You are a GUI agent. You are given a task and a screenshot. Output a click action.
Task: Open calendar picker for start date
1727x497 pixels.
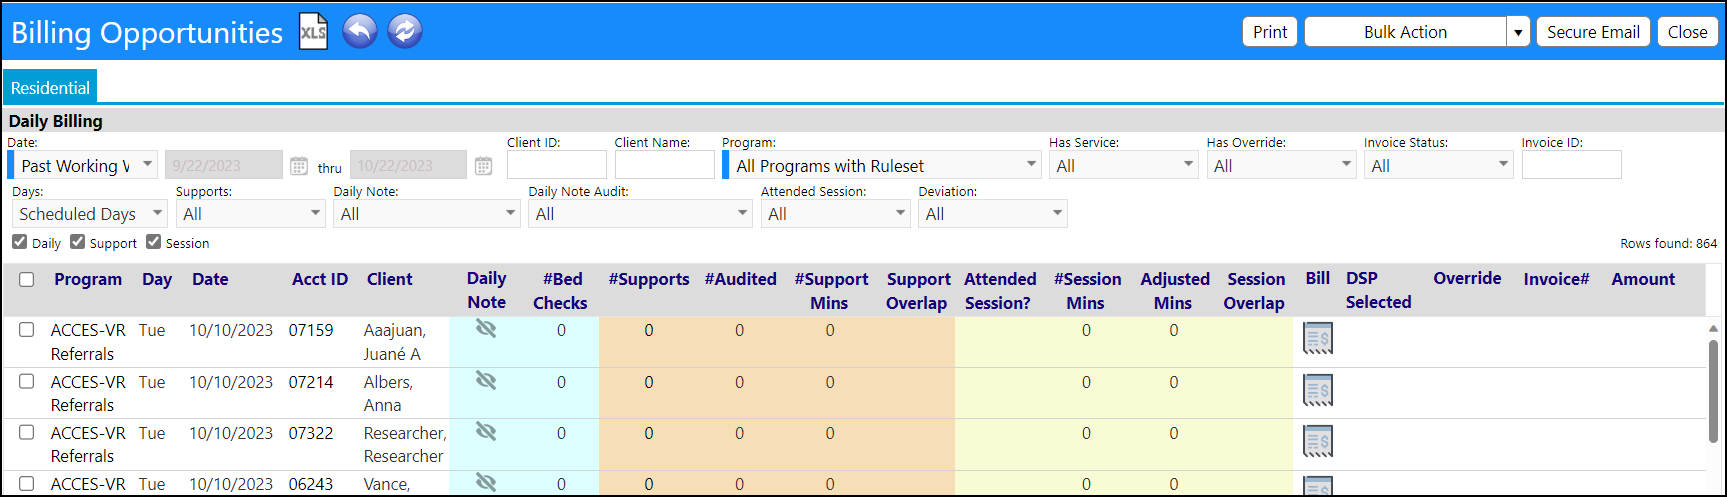pos(298,166)
